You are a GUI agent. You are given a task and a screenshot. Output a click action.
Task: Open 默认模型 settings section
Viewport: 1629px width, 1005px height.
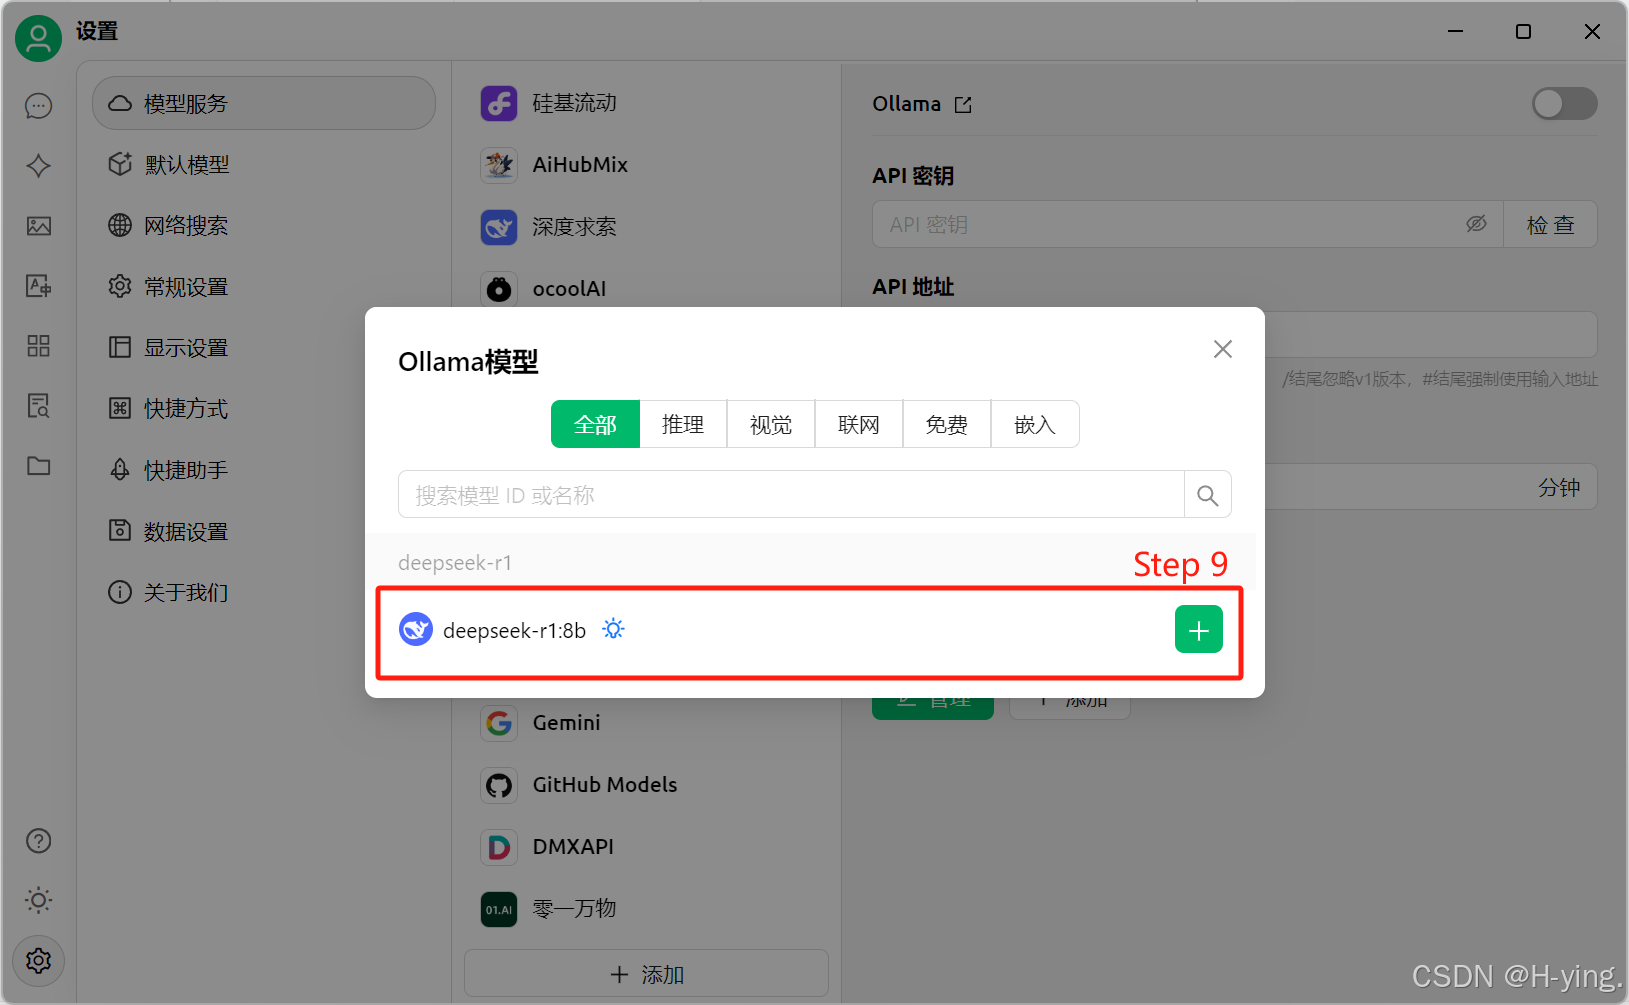coord(264,164)
